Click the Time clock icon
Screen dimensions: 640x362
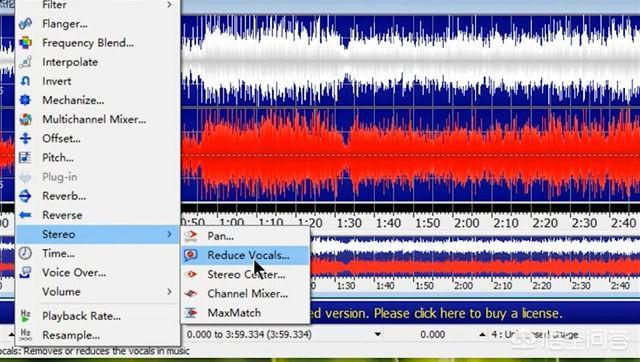[25, 253]
